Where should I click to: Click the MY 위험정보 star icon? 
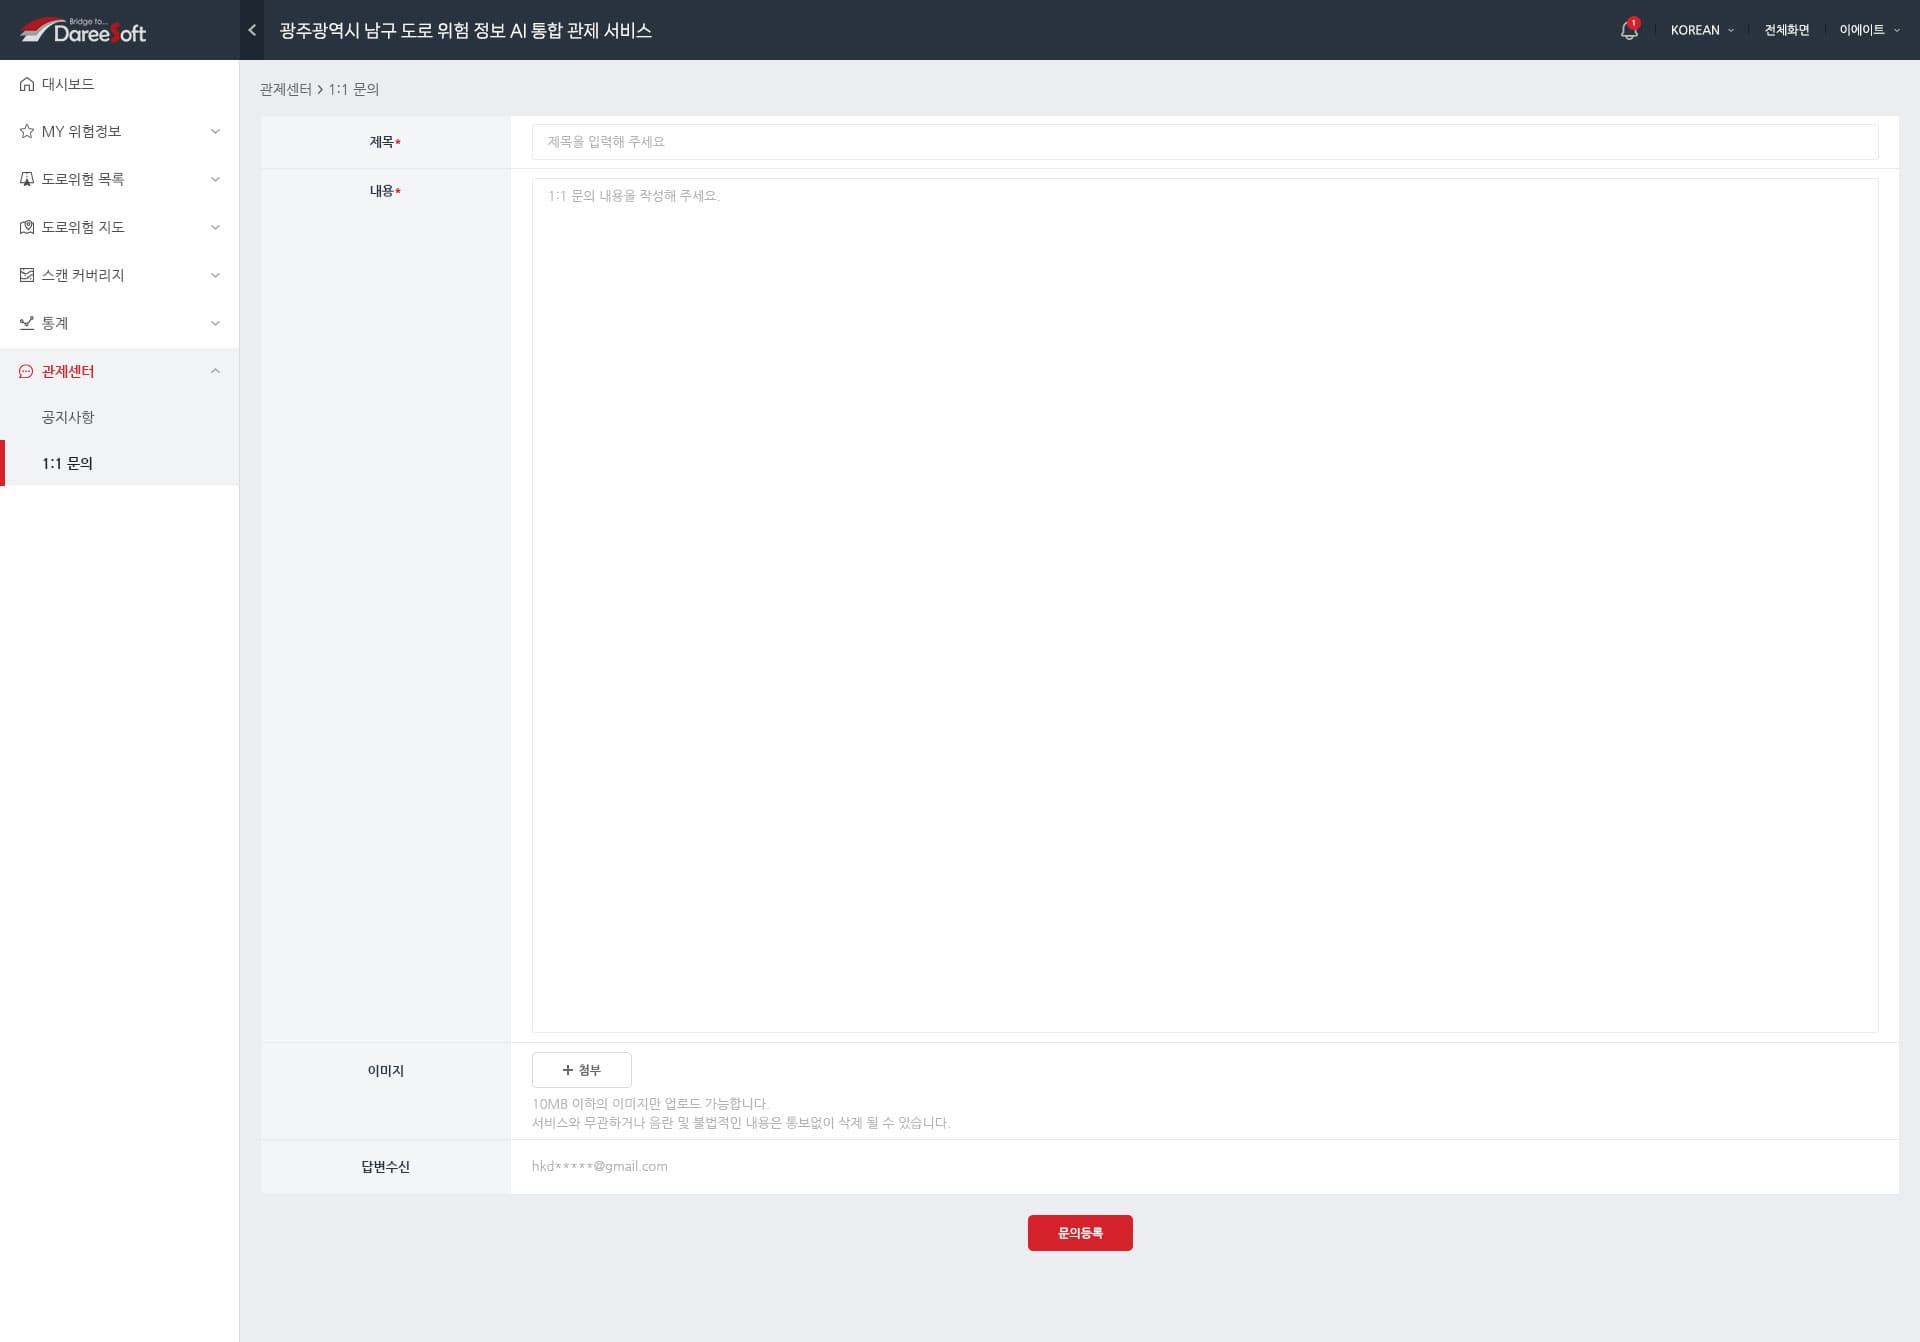[x=27, y=131]
